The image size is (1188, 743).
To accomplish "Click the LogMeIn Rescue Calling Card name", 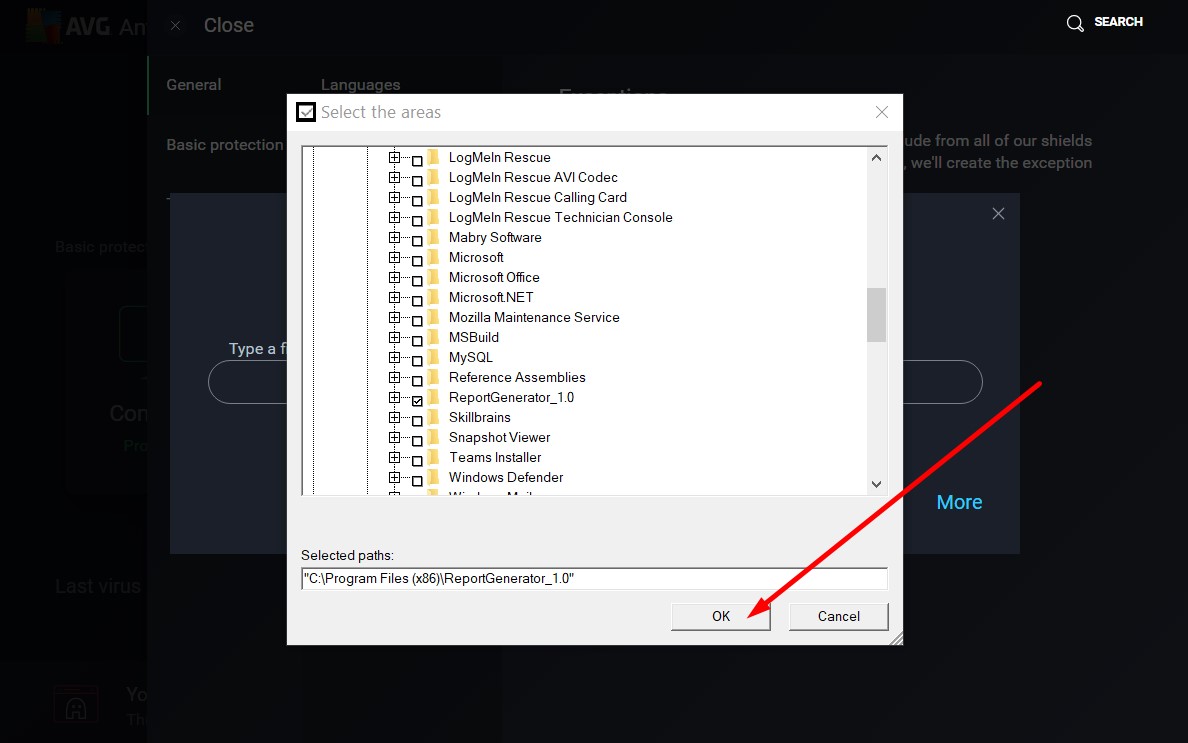I will 538,198.
